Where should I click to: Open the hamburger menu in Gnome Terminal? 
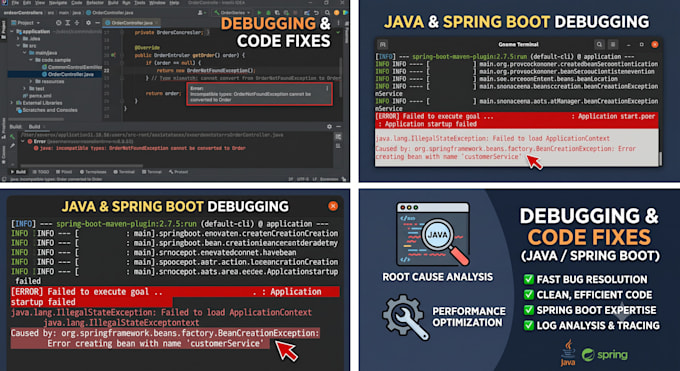[613, 44]
